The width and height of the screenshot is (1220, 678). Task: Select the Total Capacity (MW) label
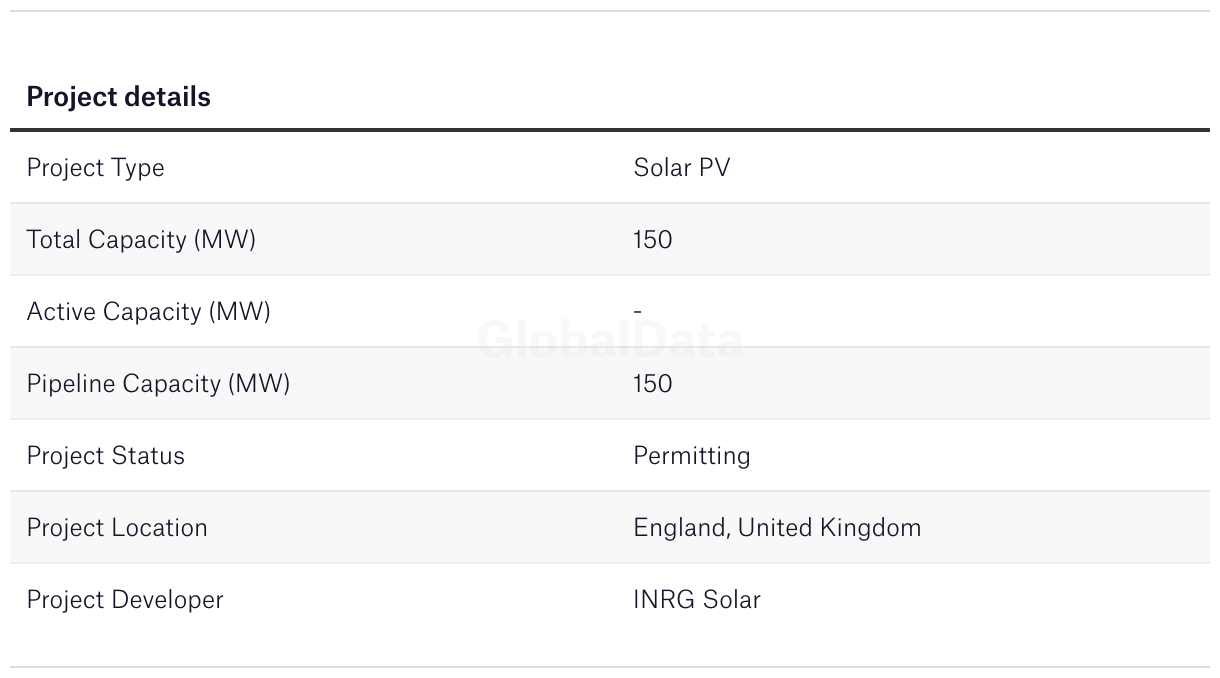click(141, 240)
